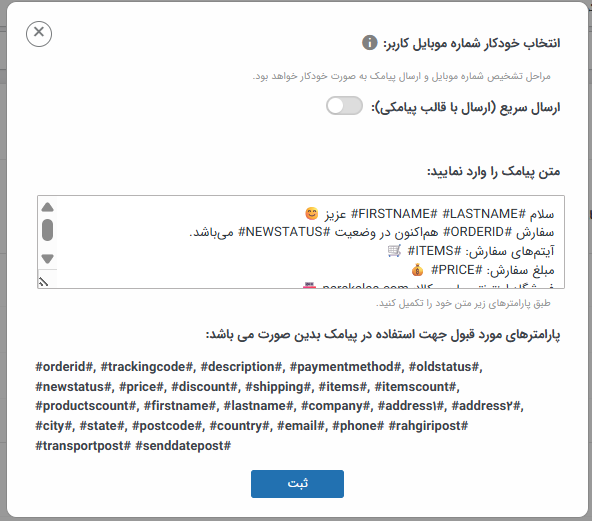Image resolution: width=592 pixels, height=521 pixels.
Task: Click the smiley emoji in the message
Action: (x=312, y=213)
